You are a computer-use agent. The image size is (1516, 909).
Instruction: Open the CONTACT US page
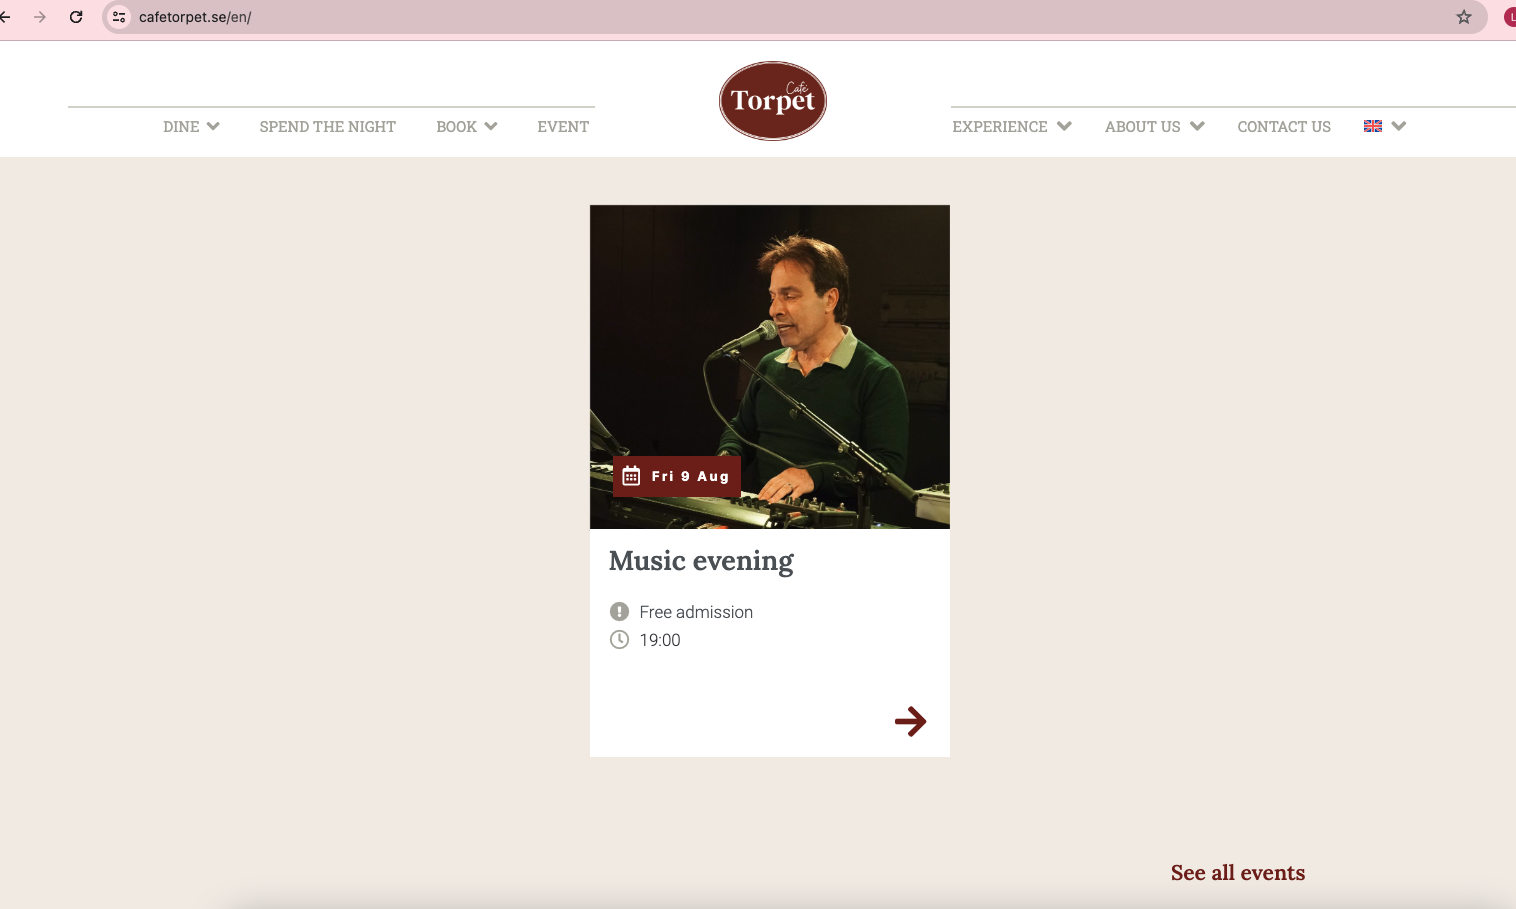1284,127
